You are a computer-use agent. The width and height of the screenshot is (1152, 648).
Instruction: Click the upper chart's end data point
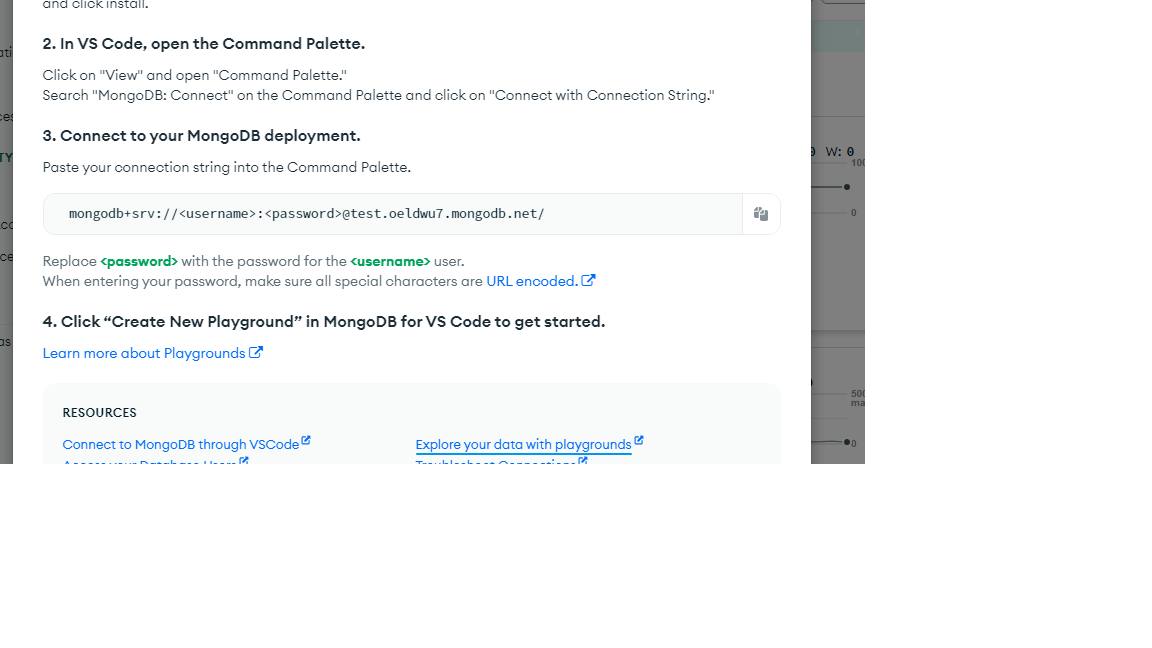click(x=847, y=187)
